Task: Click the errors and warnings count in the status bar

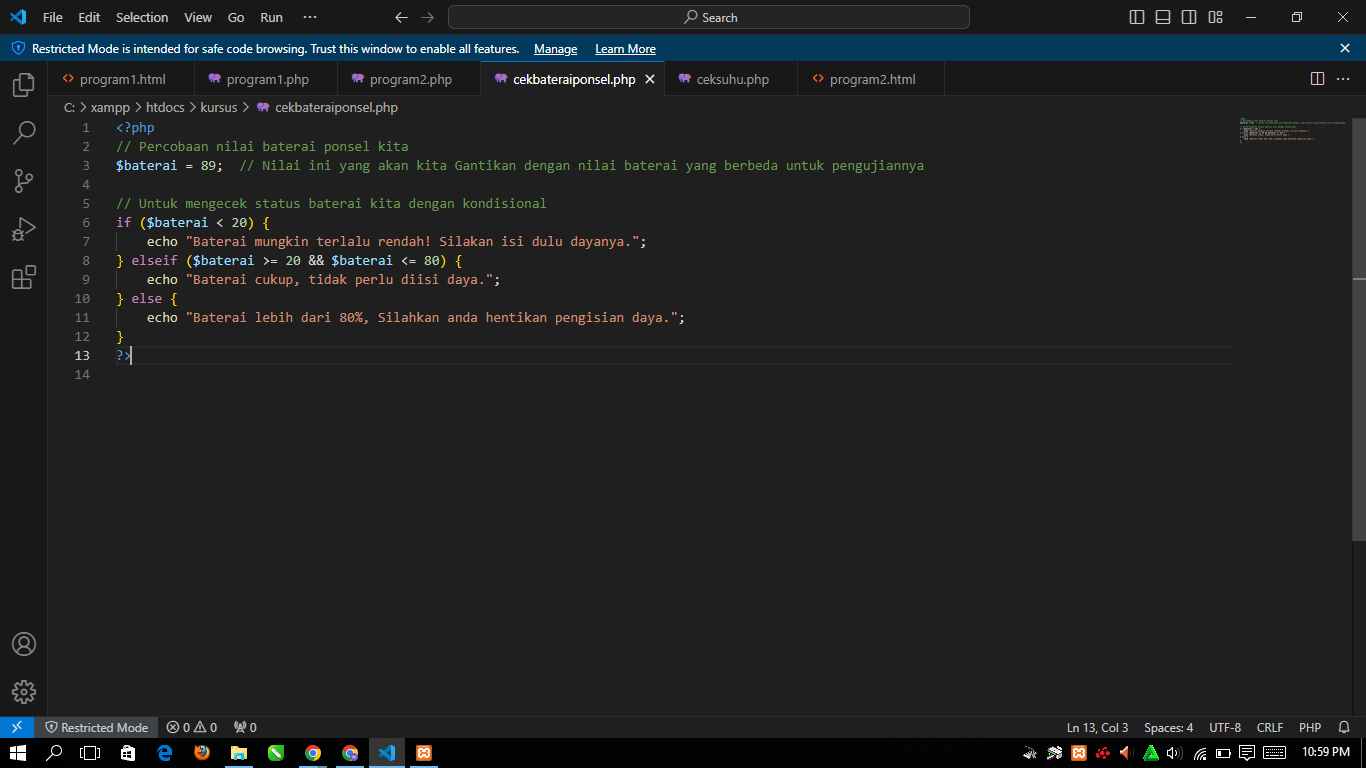Action: [191, 728]
